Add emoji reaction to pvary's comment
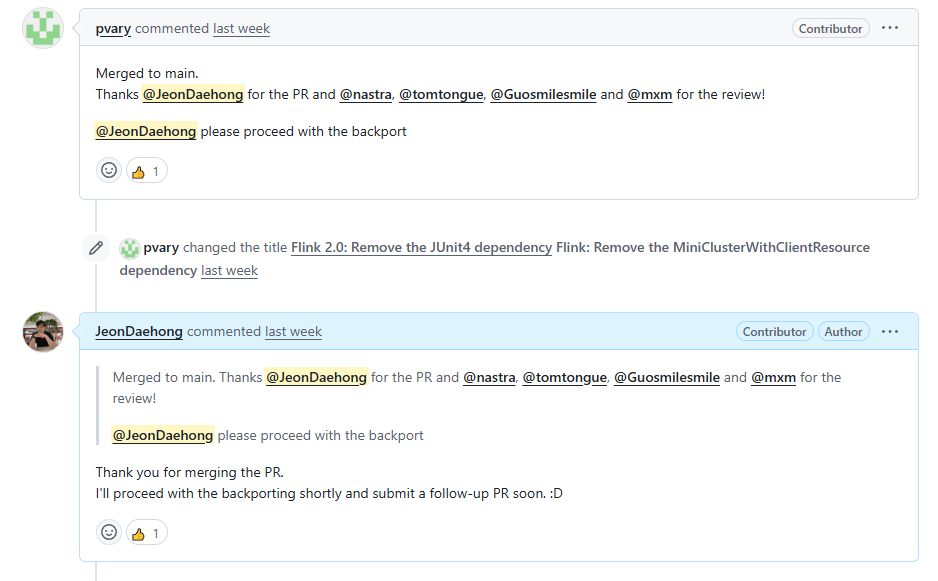The image size is (938, 581). 109,171
